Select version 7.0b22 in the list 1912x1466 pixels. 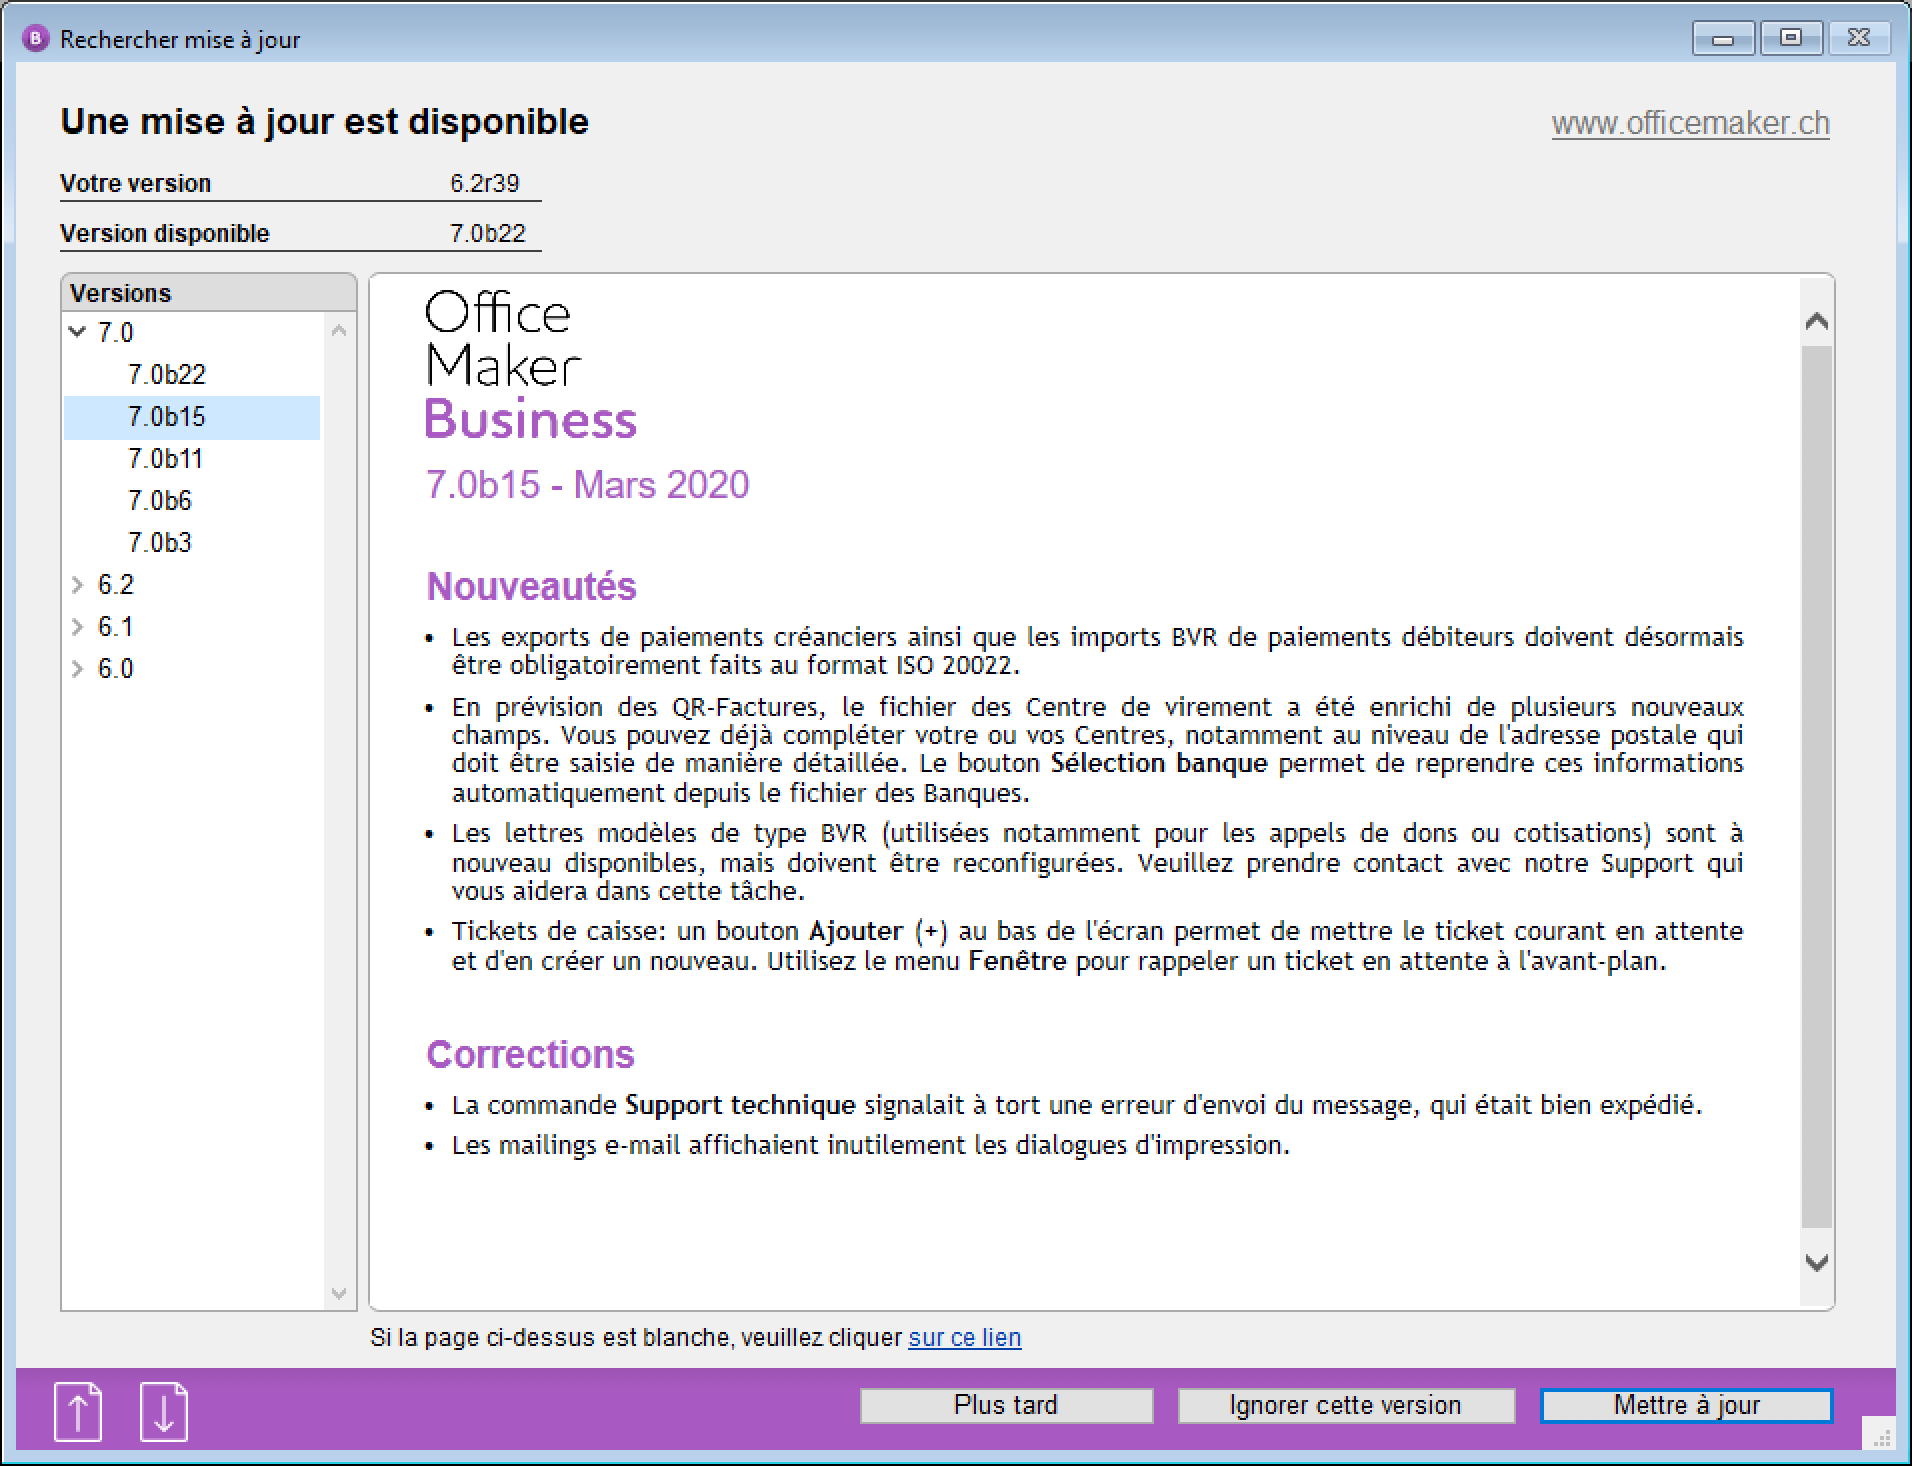167,374
